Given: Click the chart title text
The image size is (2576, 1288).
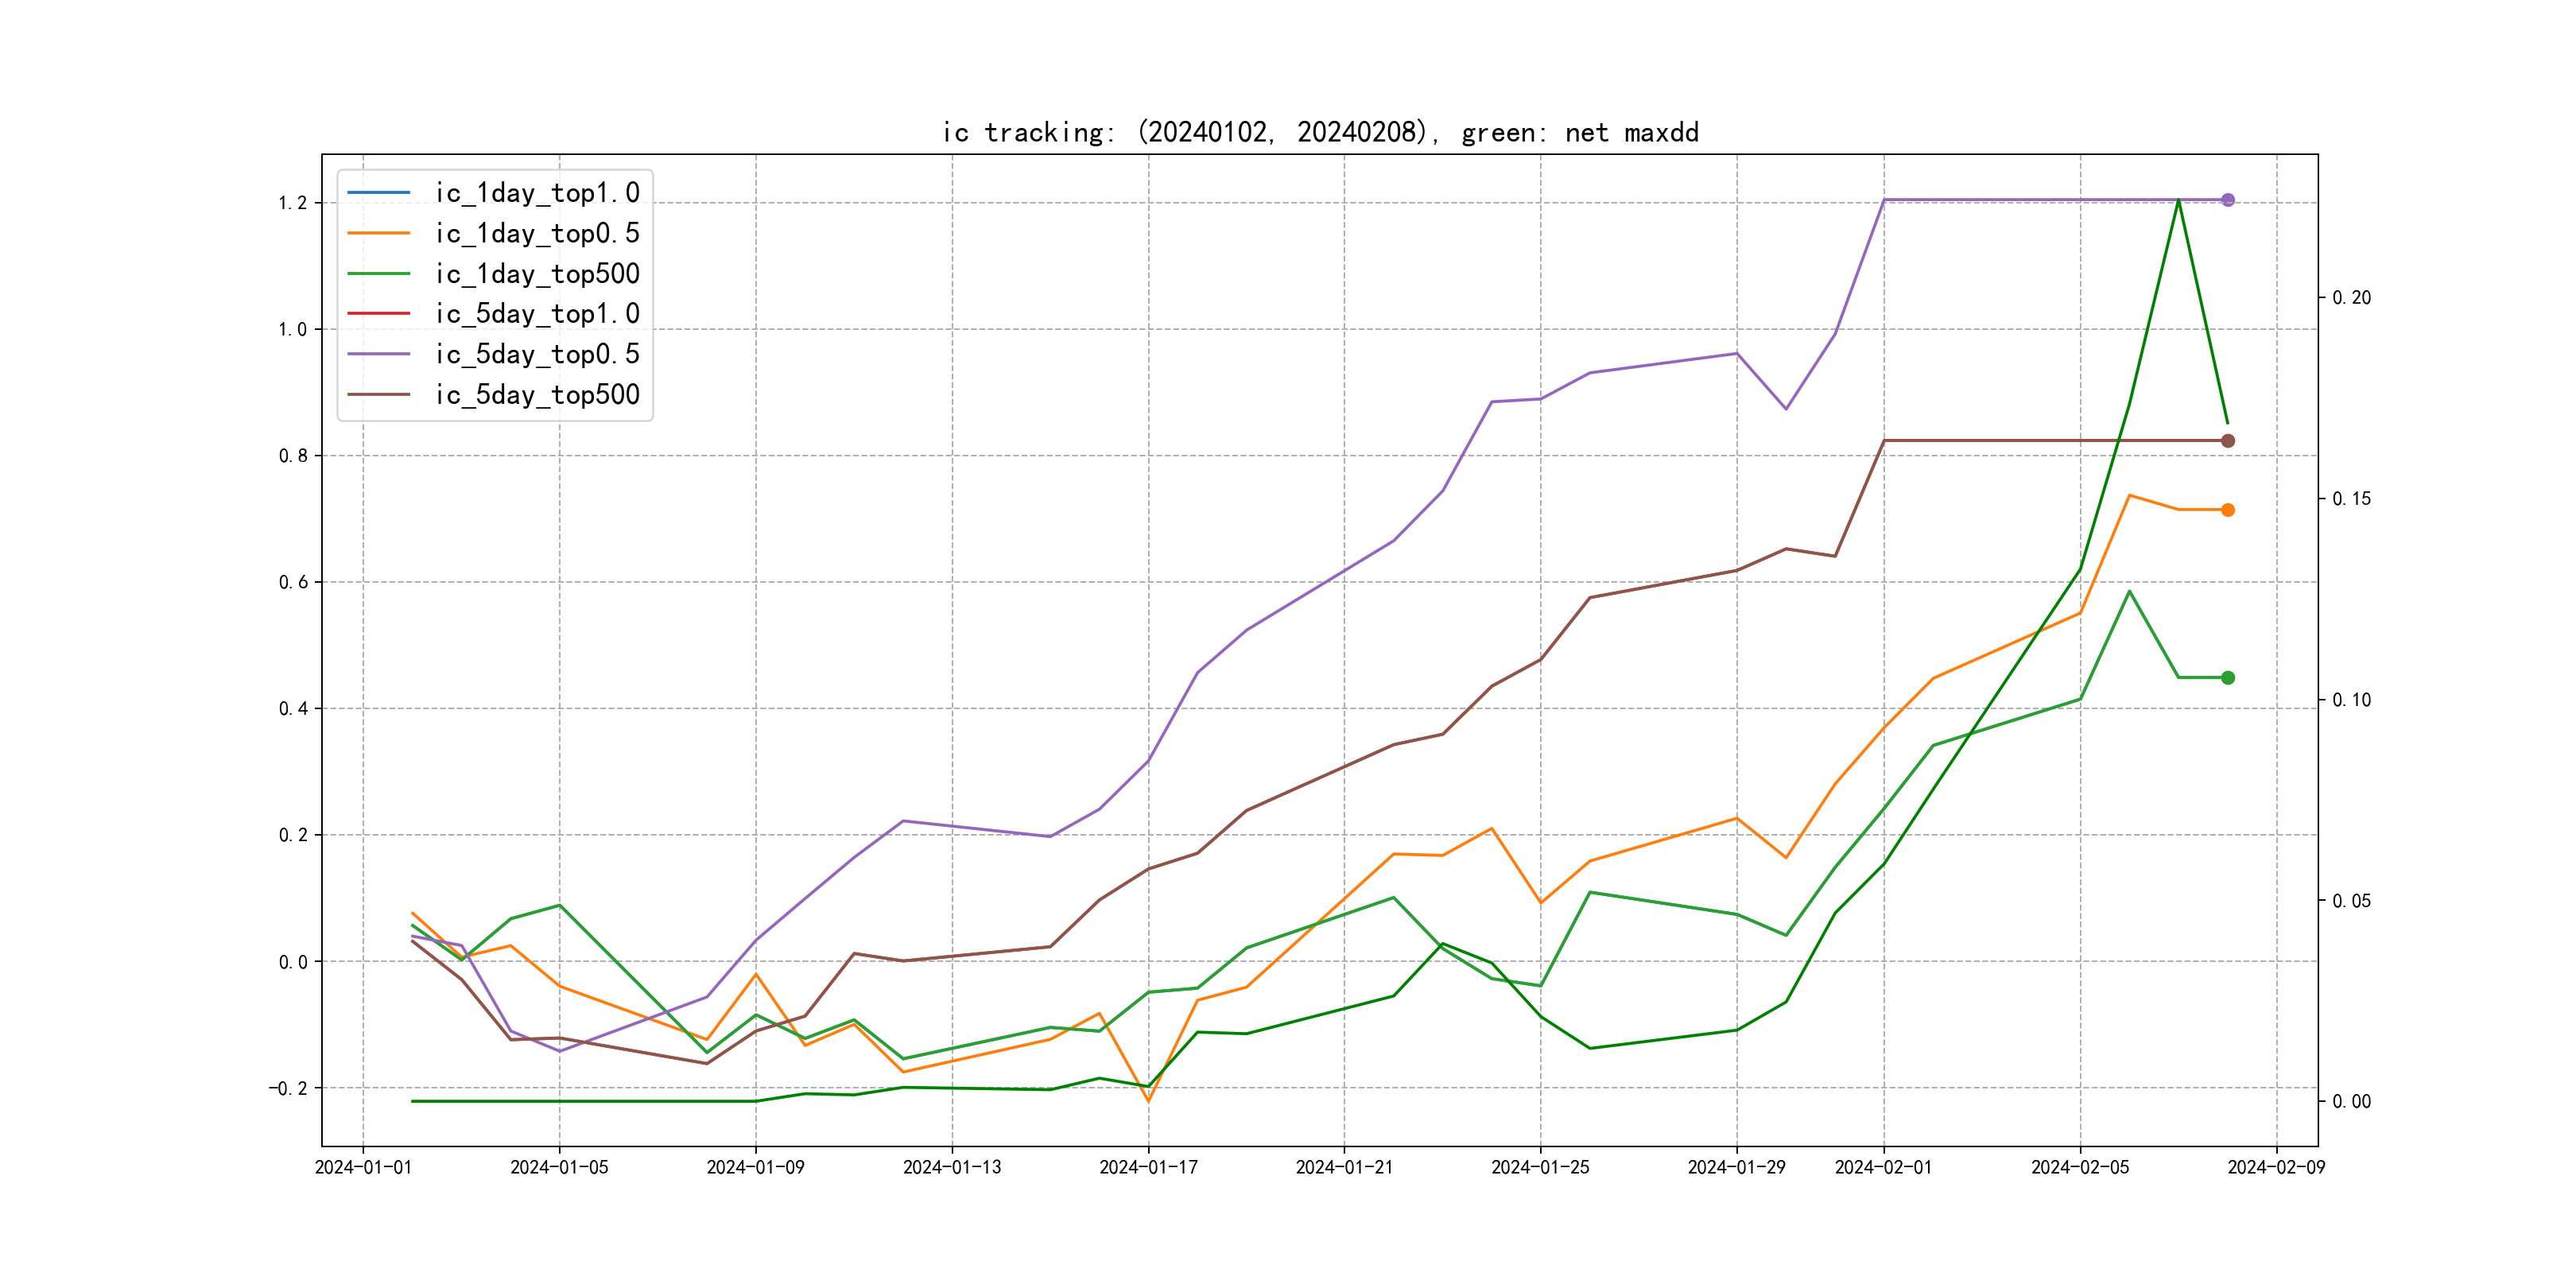Looking at the screenshot, I should click(1320, 133).
